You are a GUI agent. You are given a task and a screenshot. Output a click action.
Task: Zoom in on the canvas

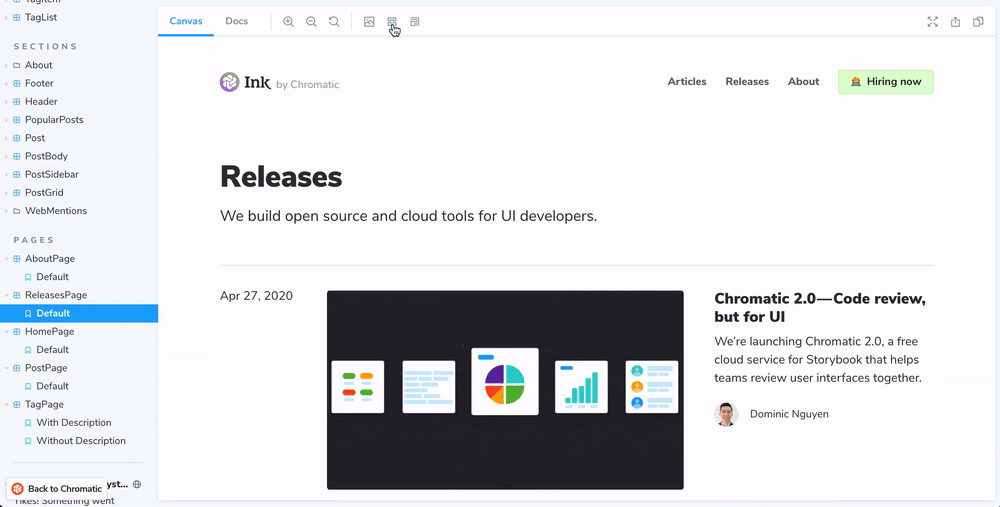point(288,22)
